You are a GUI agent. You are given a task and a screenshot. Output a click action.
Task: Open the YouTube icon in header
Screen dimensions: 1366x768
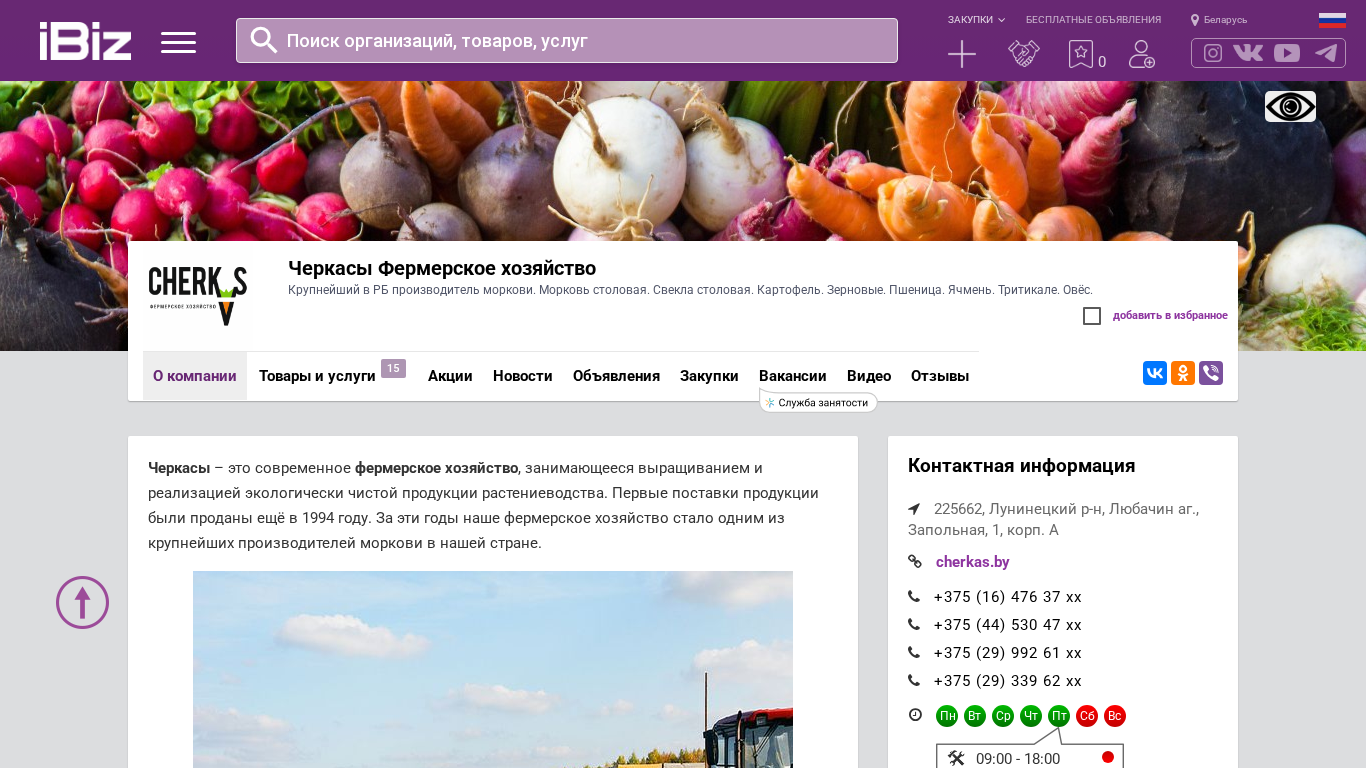[1287, 53]
